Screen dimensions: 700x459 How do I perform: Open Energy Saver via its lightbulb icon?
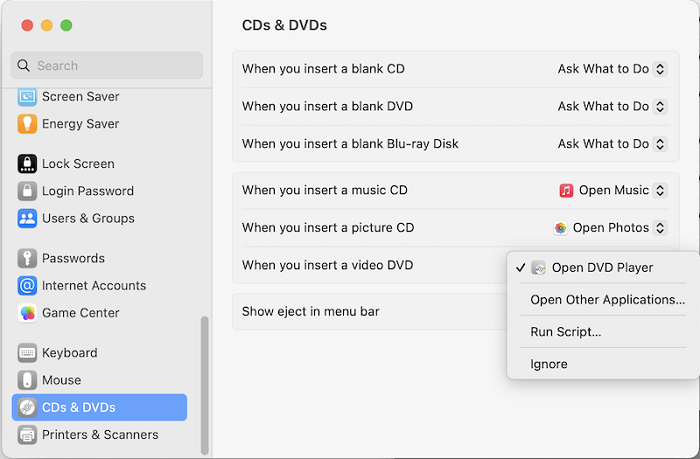point(27,124)
